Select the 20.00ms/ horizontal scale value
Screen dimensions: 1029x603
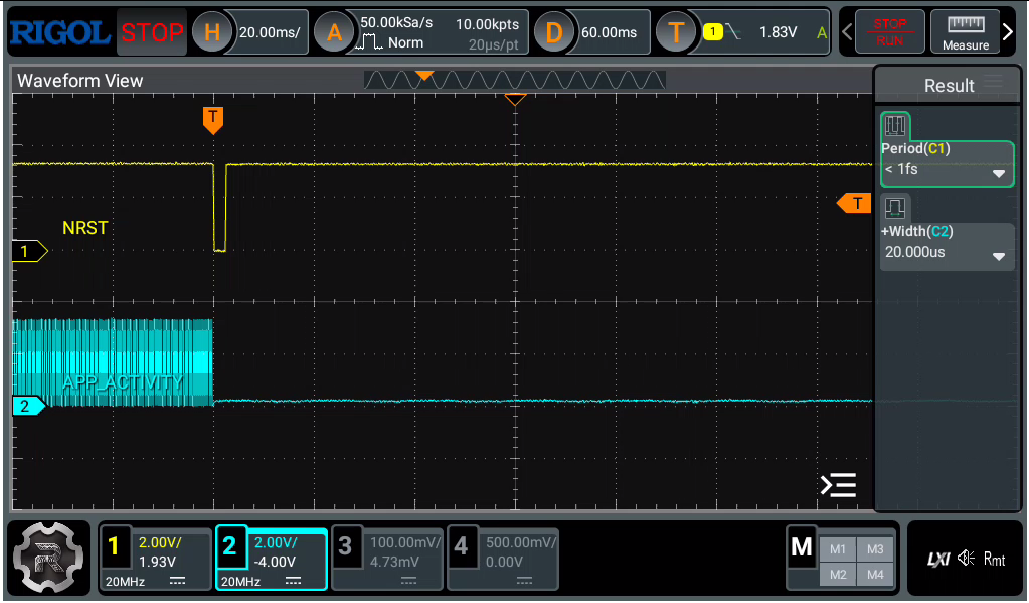tap(270, 32)
